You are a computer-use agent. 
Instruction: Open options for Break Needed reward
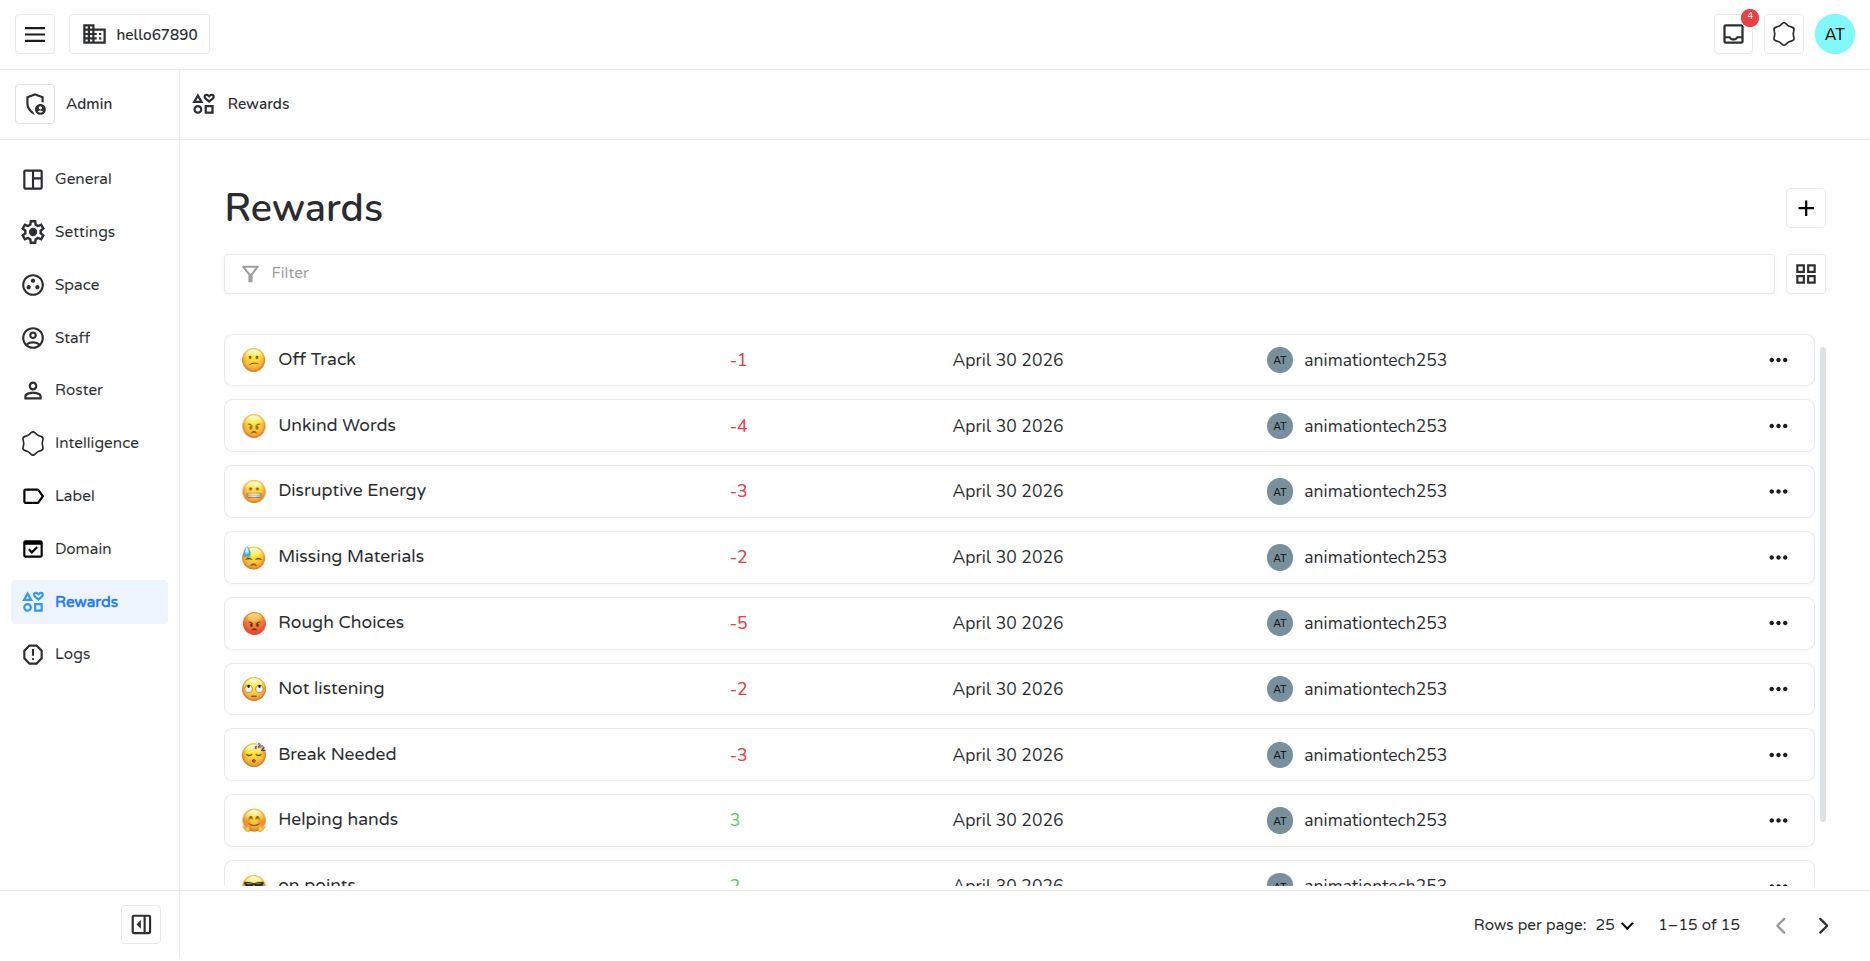1778,755
